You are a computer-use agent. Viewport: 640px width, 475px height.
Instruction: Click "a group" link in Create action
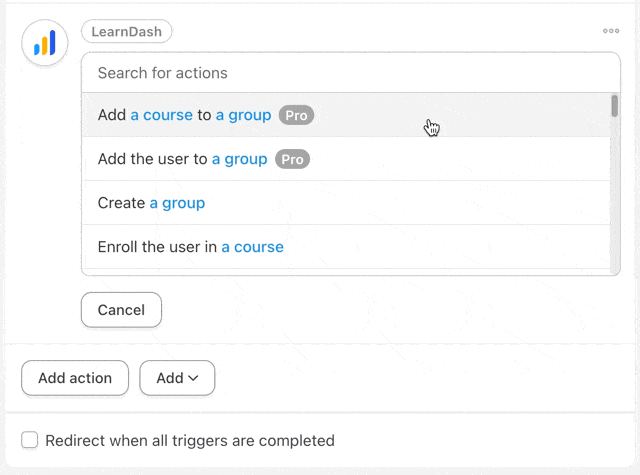pyautogui.click(x=177, y=203)
